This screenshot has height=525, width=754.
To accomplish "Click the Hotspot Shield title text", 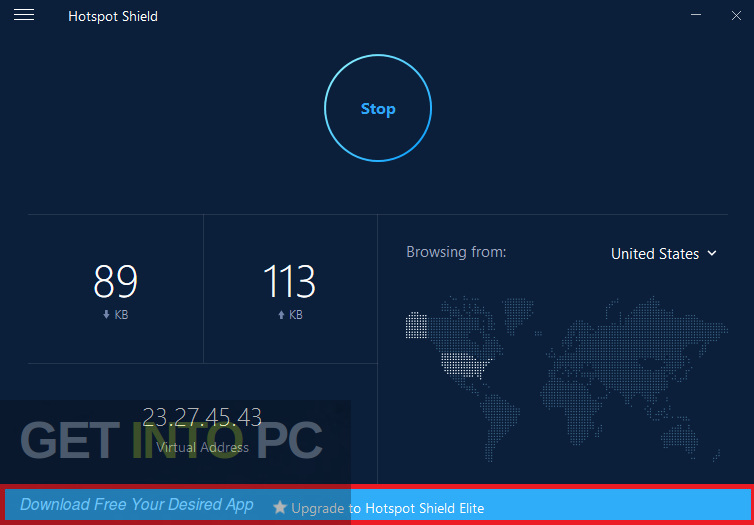I will click(x=113, y=16).
